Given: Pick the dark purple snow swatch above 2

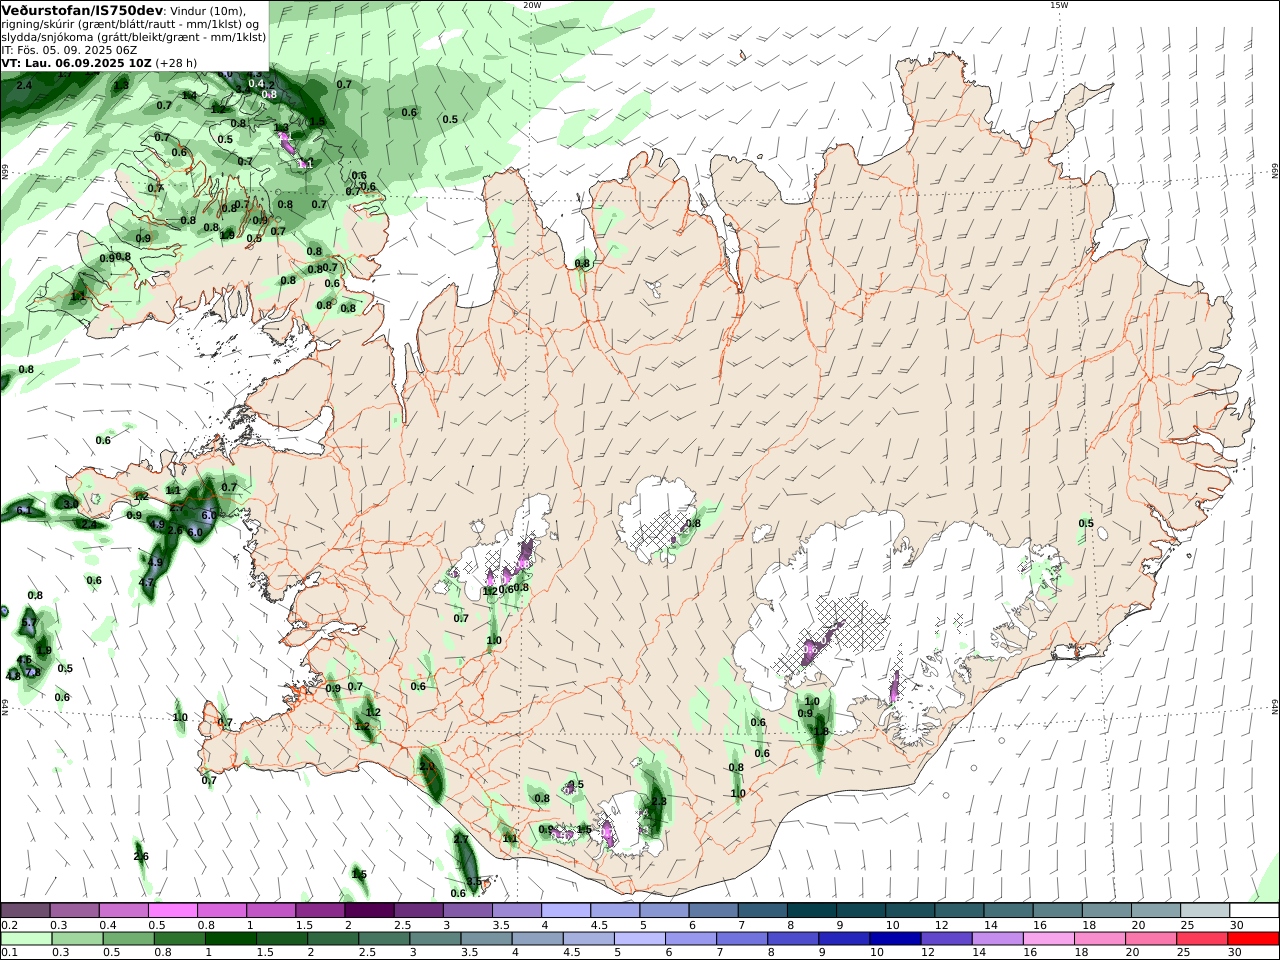Looking at the screenshot, I should click(368, 910).
